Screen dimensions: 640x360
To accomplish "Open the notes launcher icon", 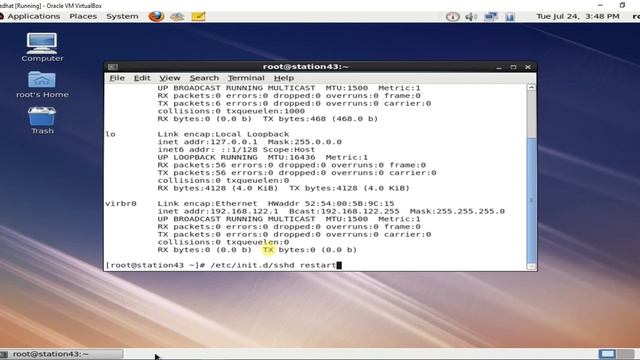I will [198, 17].
